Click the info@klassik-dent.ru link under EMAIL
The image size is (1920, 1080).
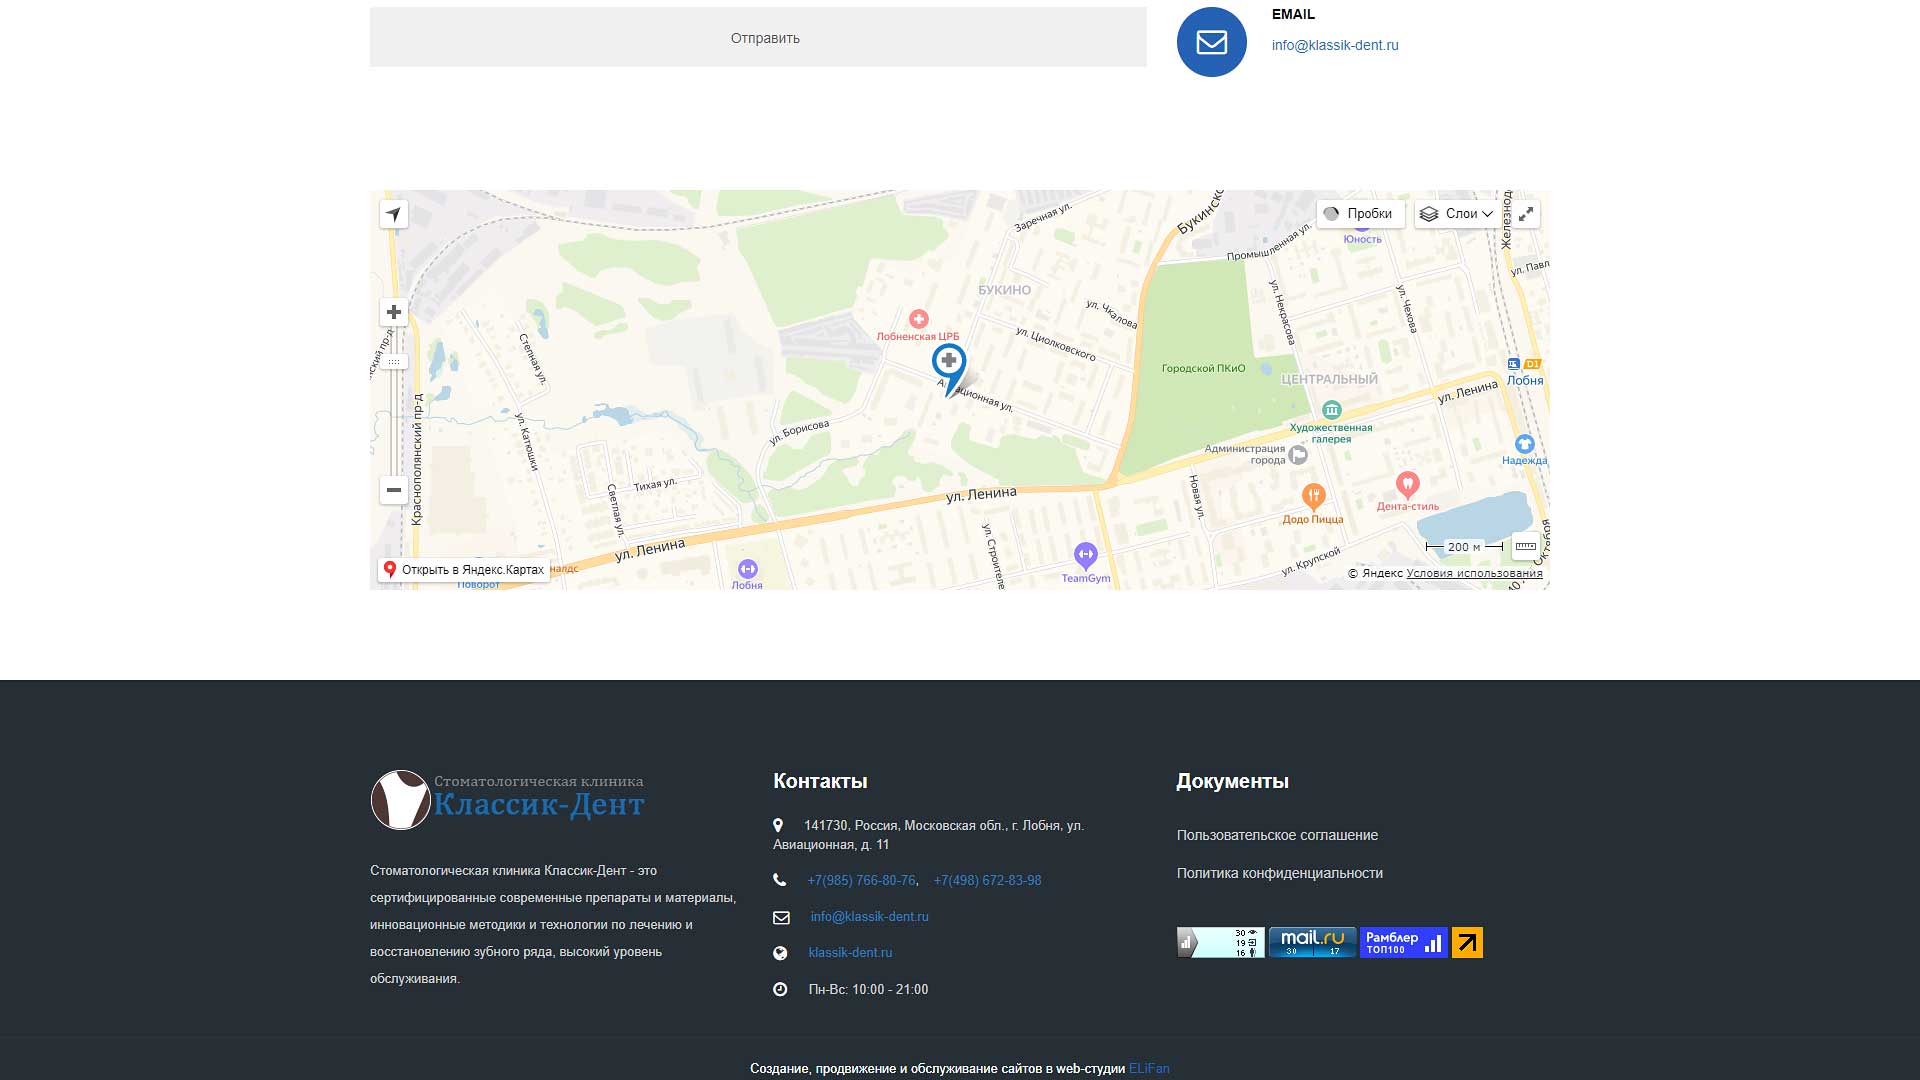(x=1335, y=45)
